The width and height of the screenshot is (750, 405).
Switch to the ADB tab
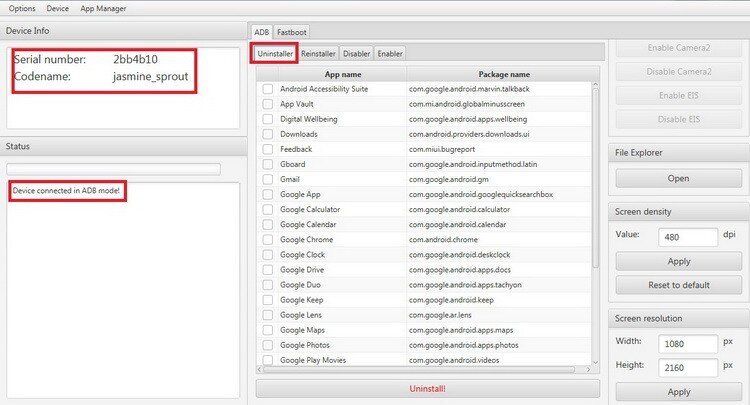261,32
